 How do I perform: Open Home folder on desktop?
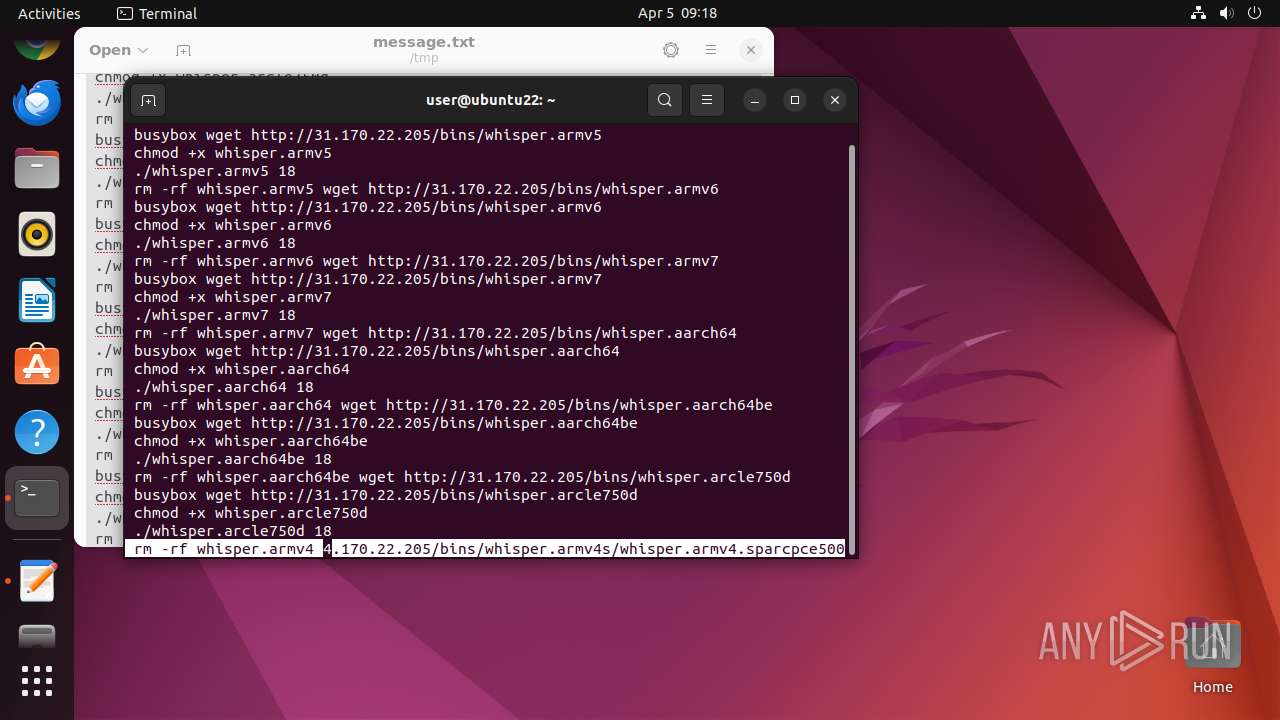[x=1212, y=655]
